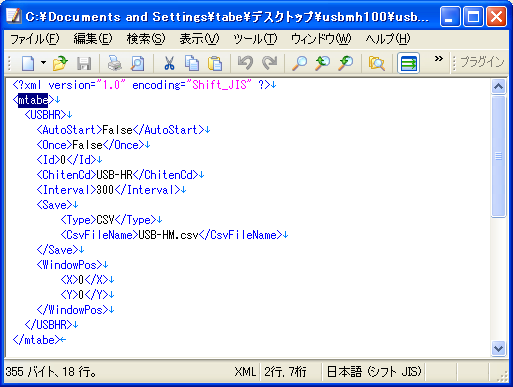This screenshot has width=513, height=387.
Task: Click the xml version declaration line
Action: [144, 85]
